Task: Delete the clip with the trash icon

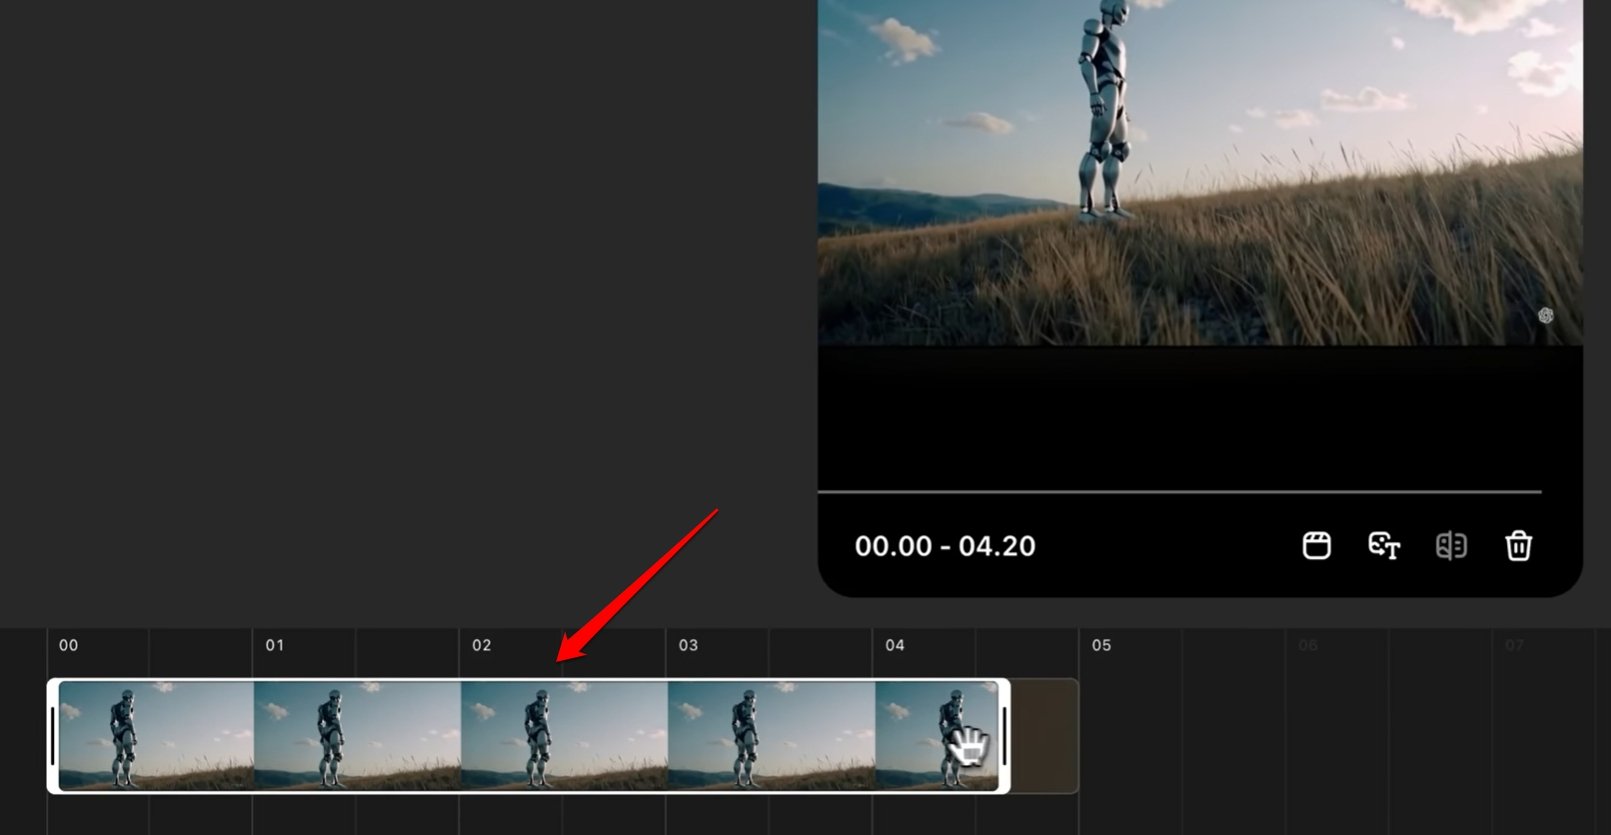Action: pos(1518,545)
